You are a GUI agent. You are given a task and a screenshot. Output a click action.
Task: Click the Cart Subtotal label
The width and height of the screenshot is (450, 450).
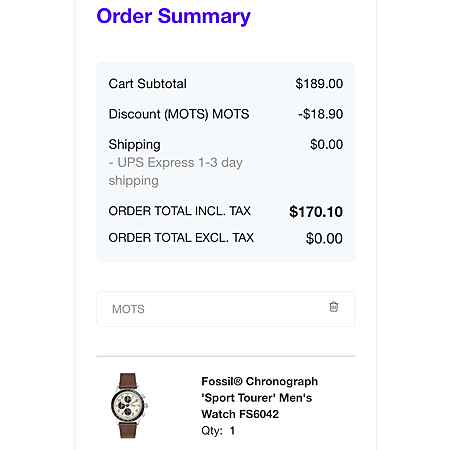tap(147, 84)
